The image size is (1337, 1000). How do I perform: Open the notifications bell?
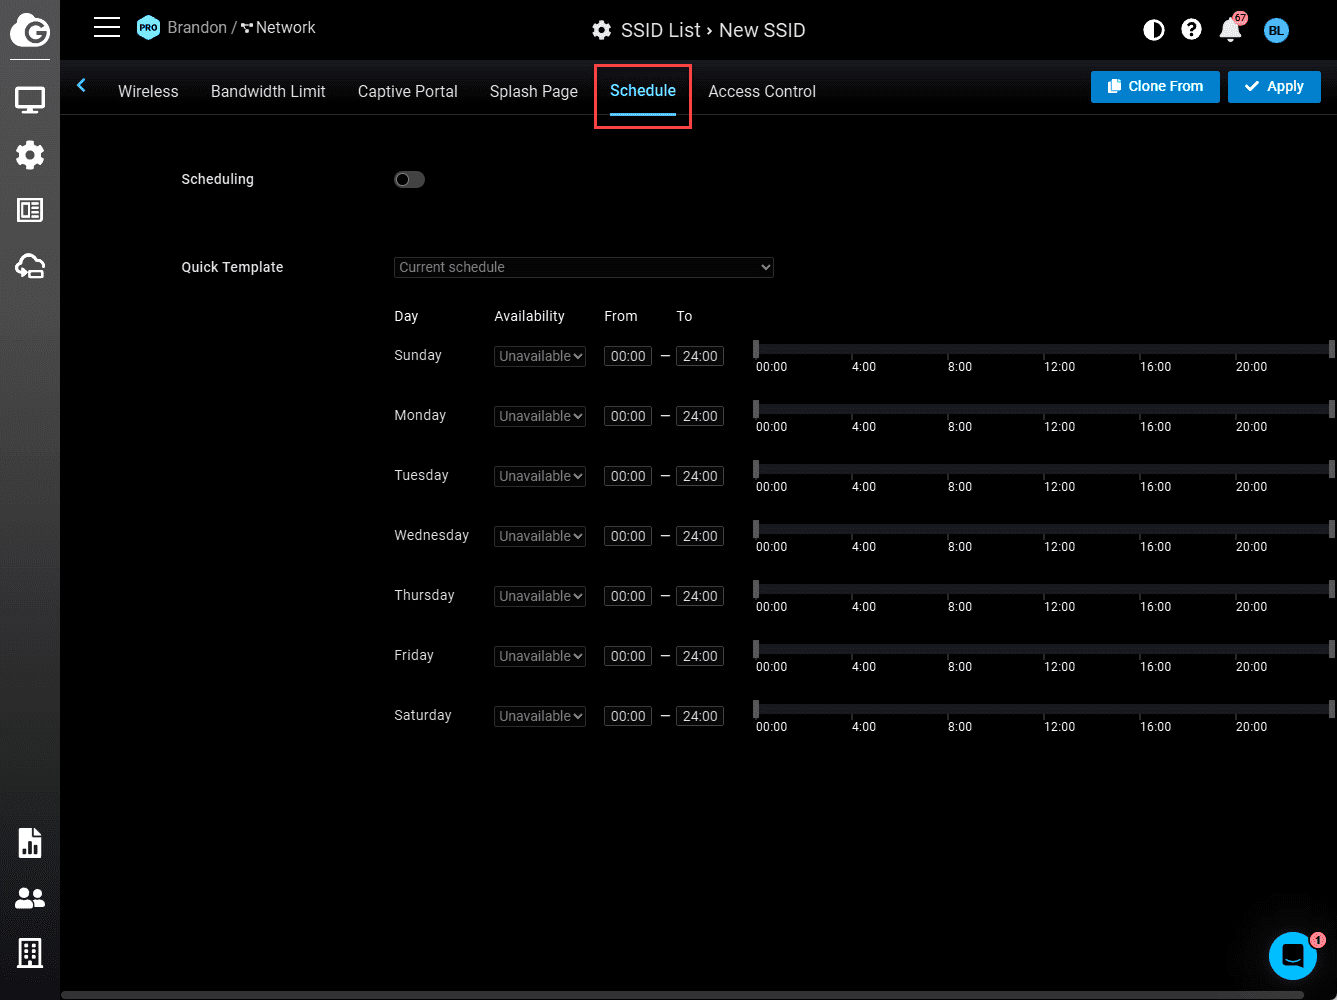pos(1231,30)
